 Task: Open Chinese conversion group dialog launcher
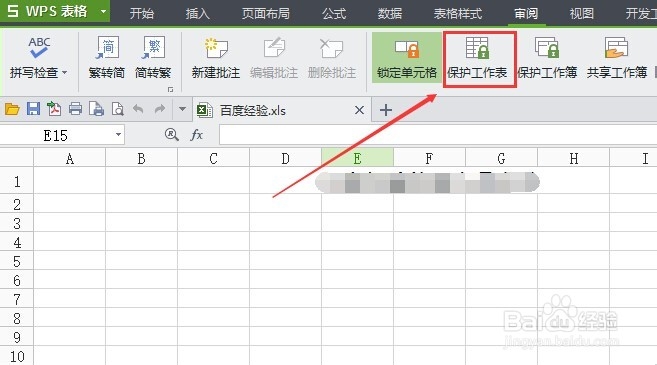171,89
